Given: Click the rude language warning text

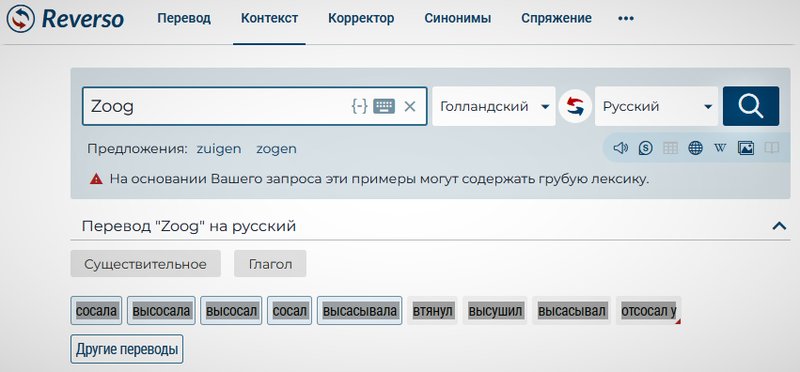Looking at the screenshot, I should (379, 179).
